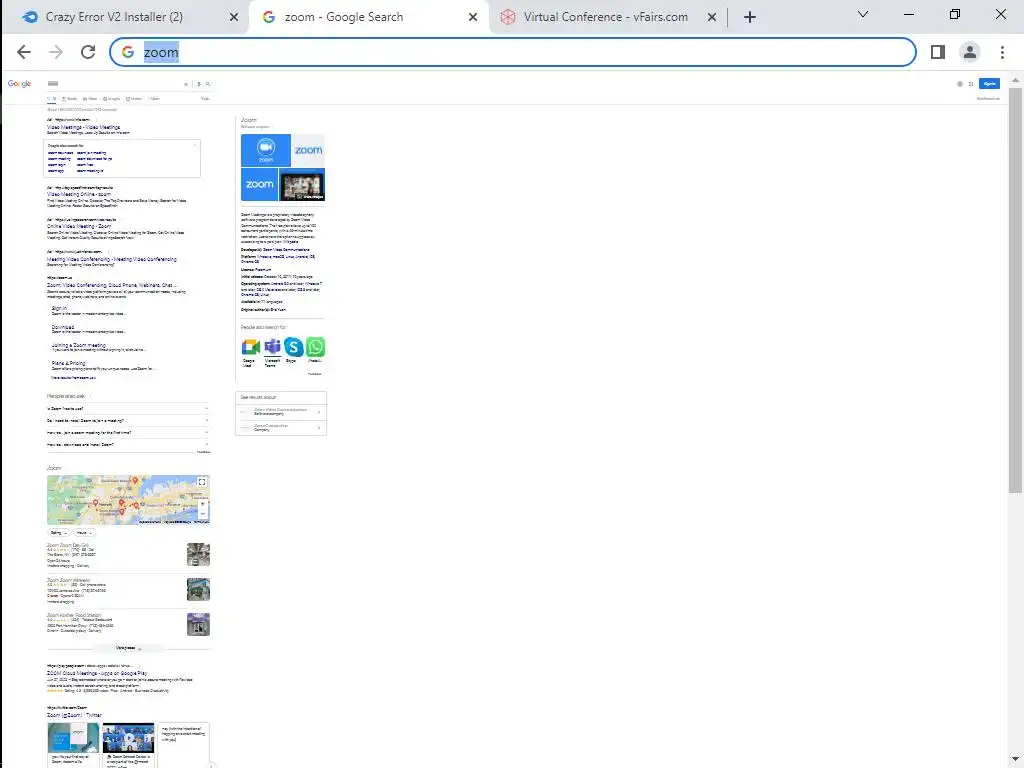Image resolution: width=1024 pixels, height=768 pixels.
Task: Open Video Meeting Online - zoom link
Action: coord(79,194)
